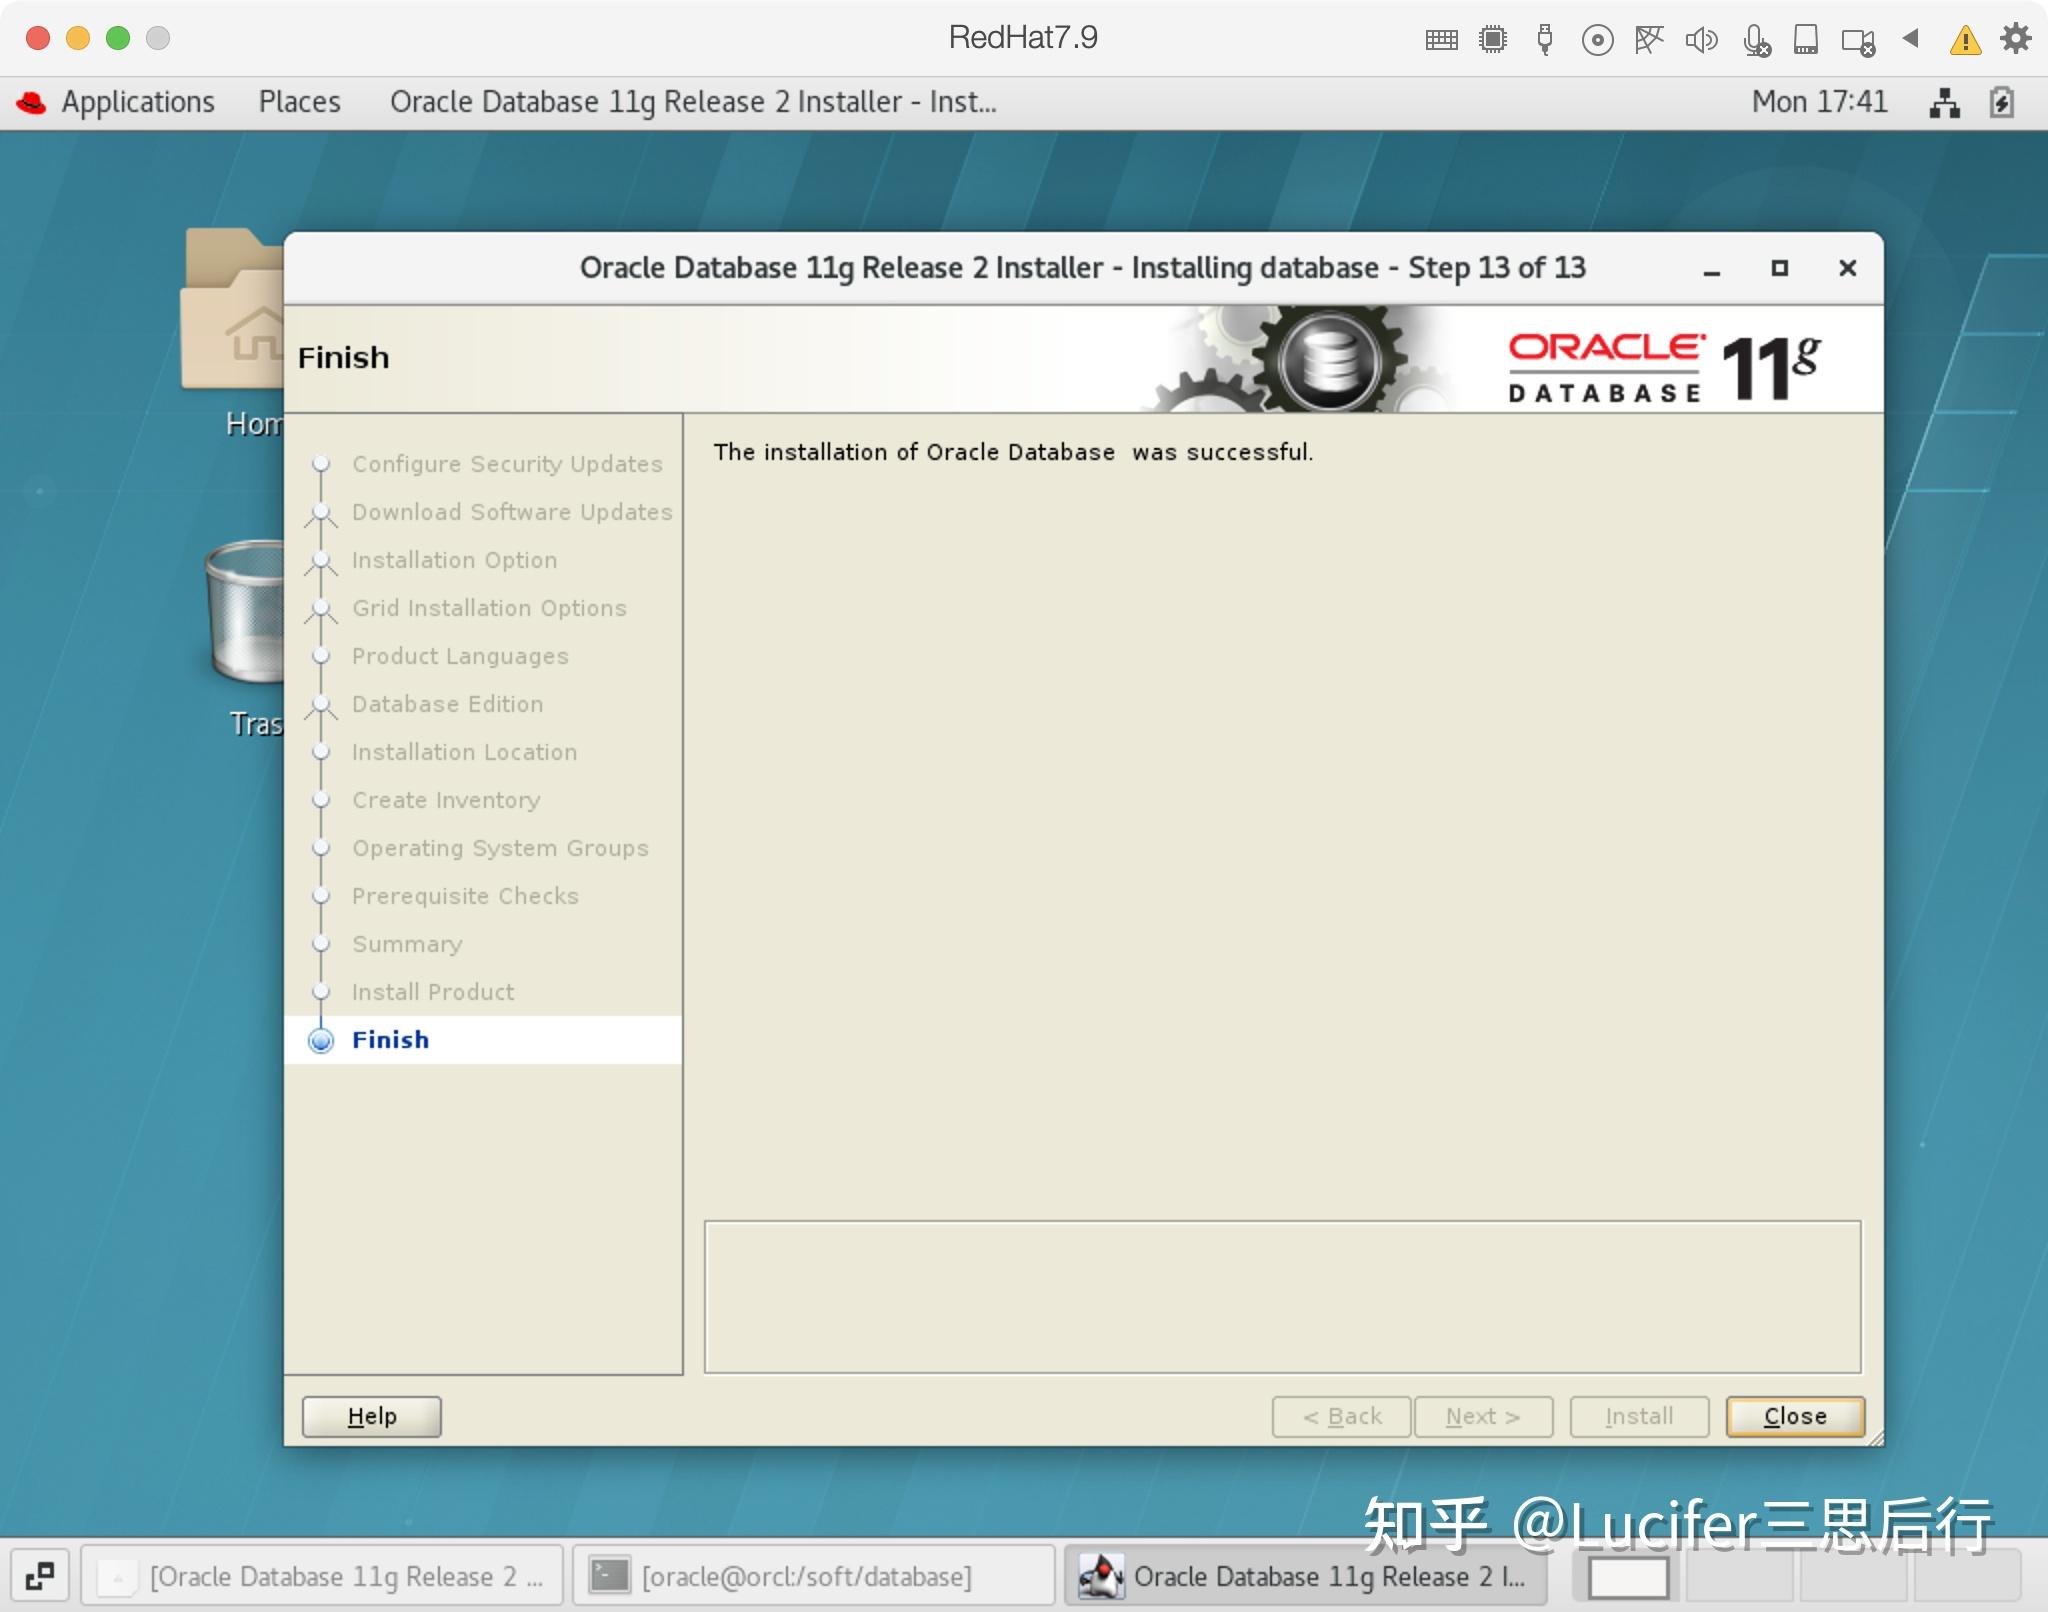Click the battery indicator beside the clock

2003,101
